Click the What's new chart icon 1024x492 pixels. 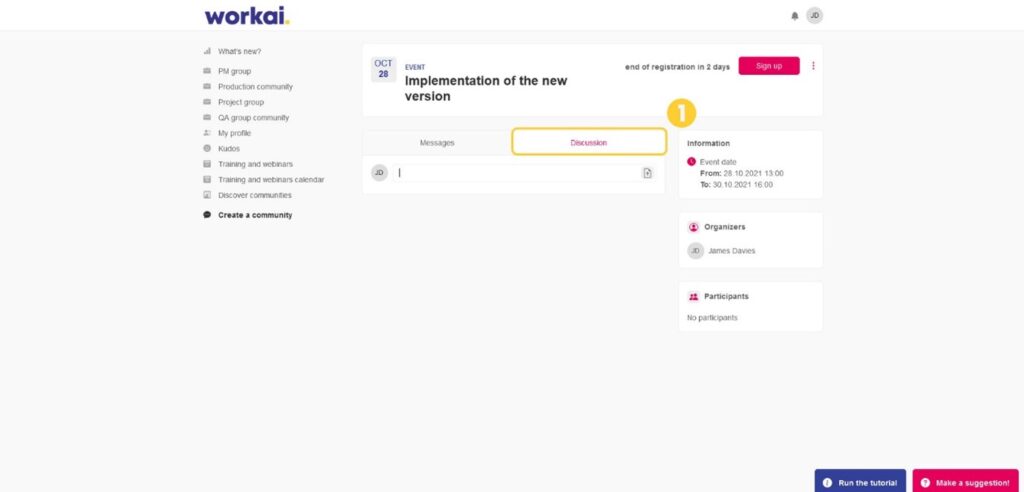pos(207,51)
